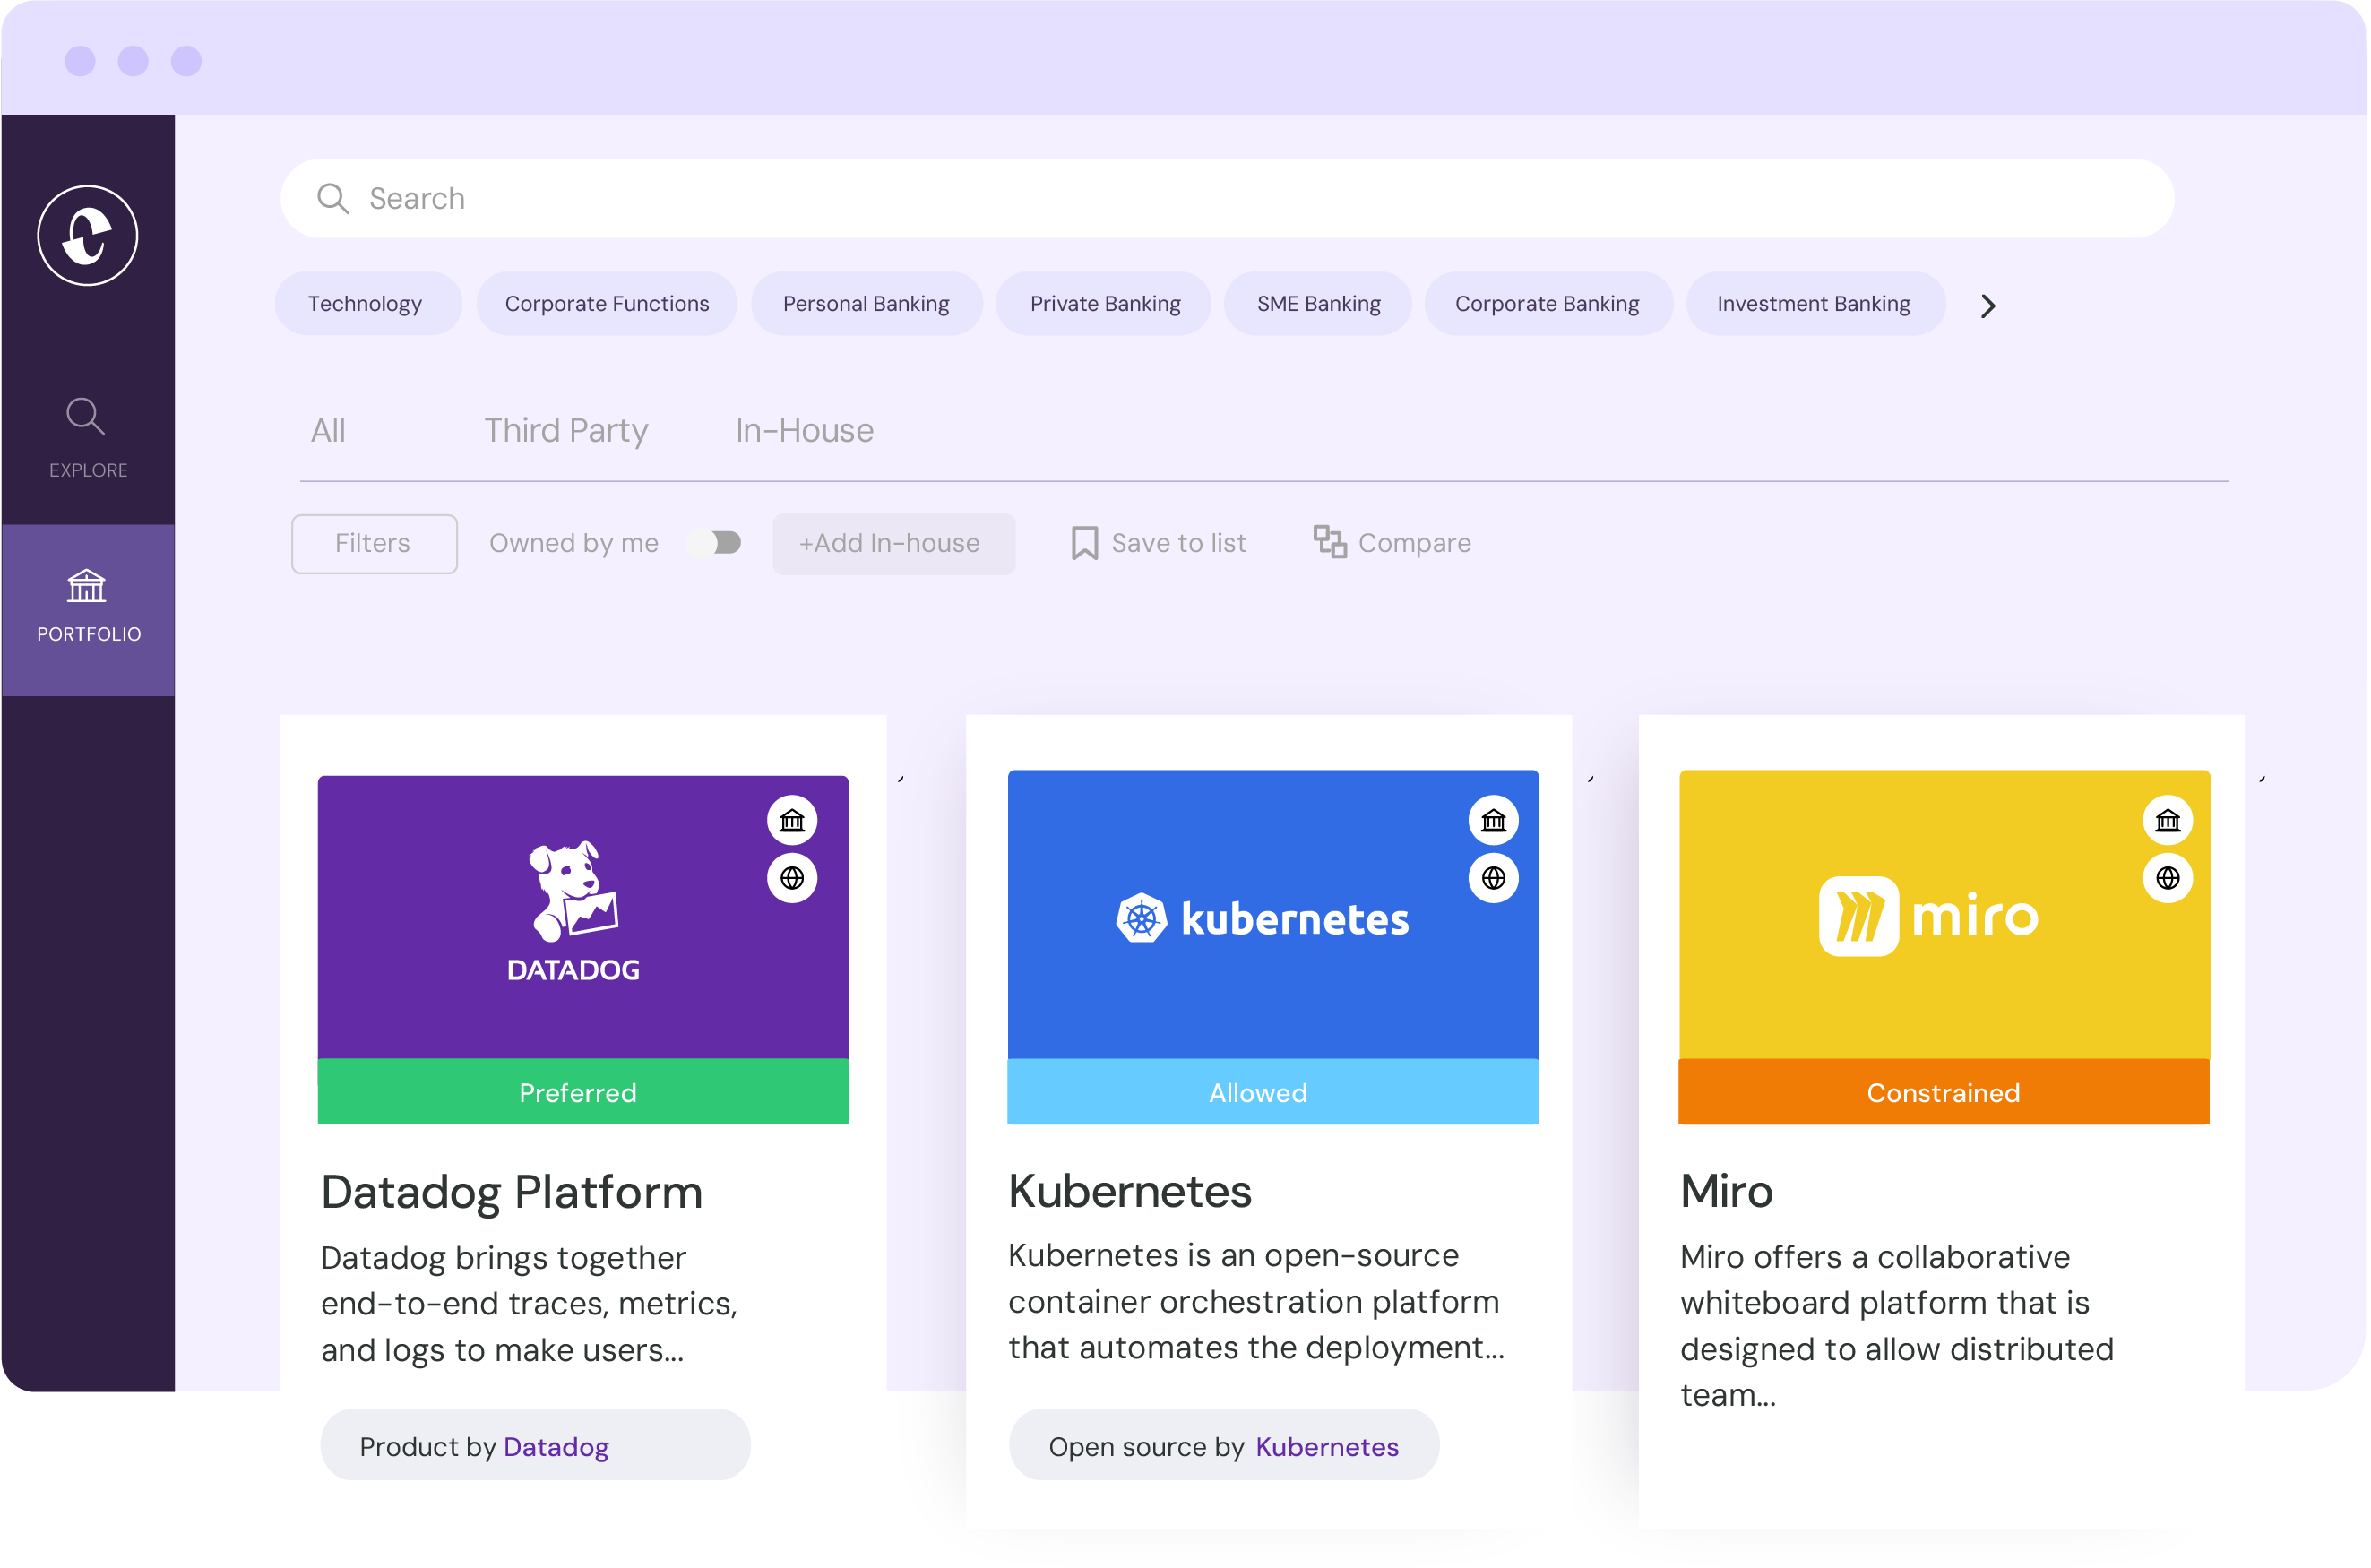Click the Miro description text
2371x1568 pixels.
[1897, 1326]
